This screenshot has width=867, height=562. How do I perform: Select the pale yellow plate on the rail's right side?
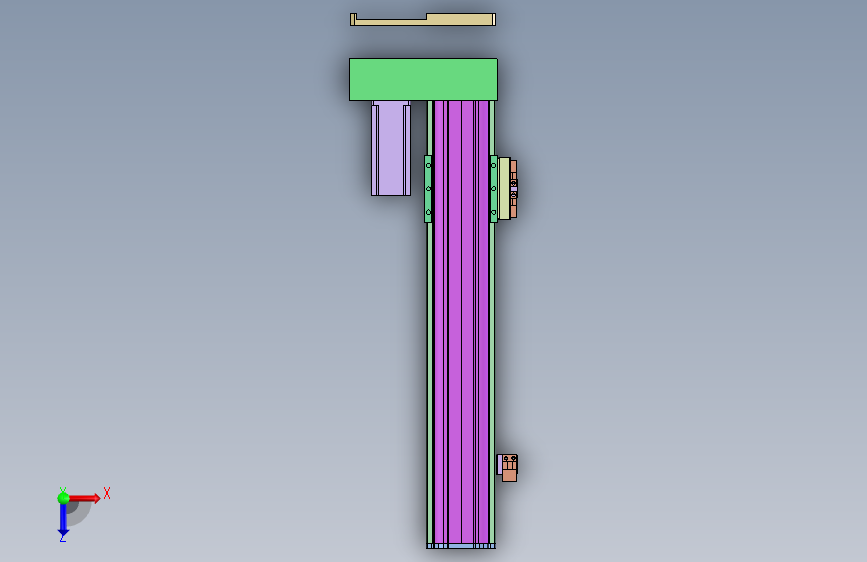pos(504,189)
